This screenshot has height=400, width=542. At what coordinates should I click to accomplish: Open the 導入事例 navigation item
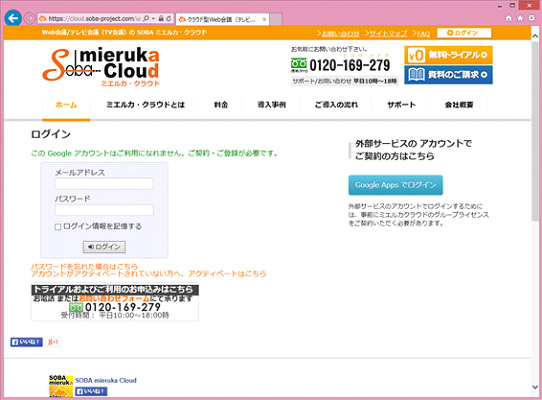click(271, 105)
